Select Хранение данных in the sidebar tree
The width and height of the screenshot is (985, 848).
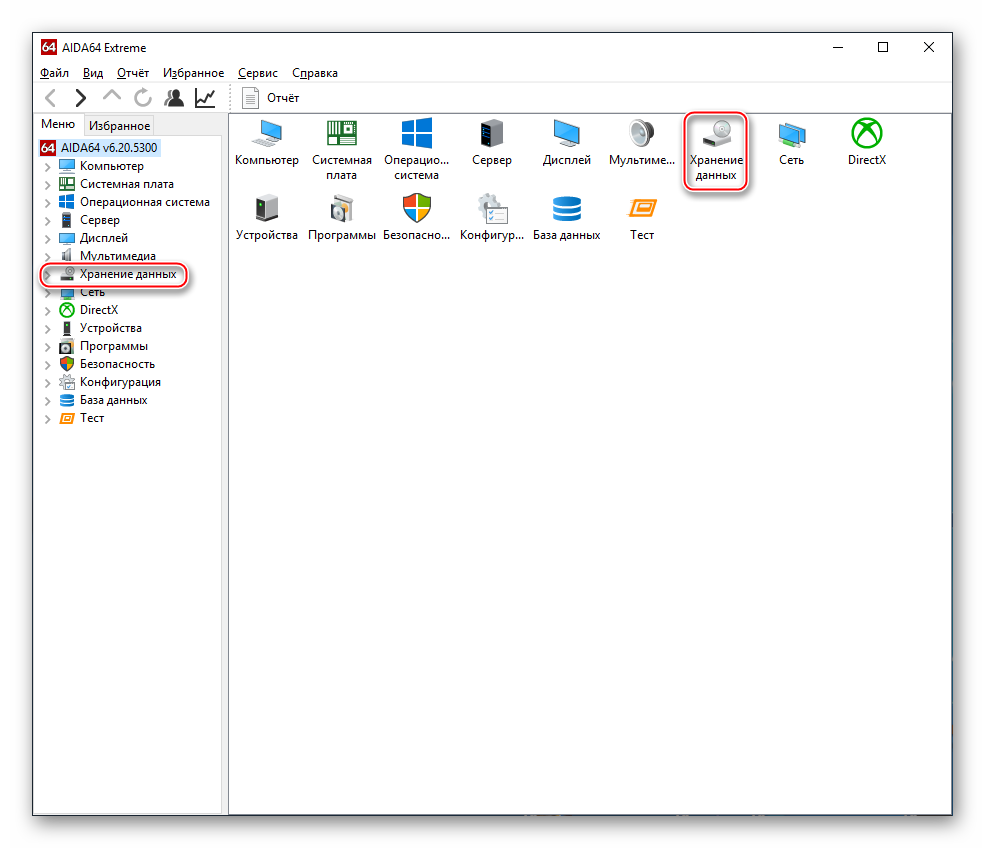click(128, 274)
